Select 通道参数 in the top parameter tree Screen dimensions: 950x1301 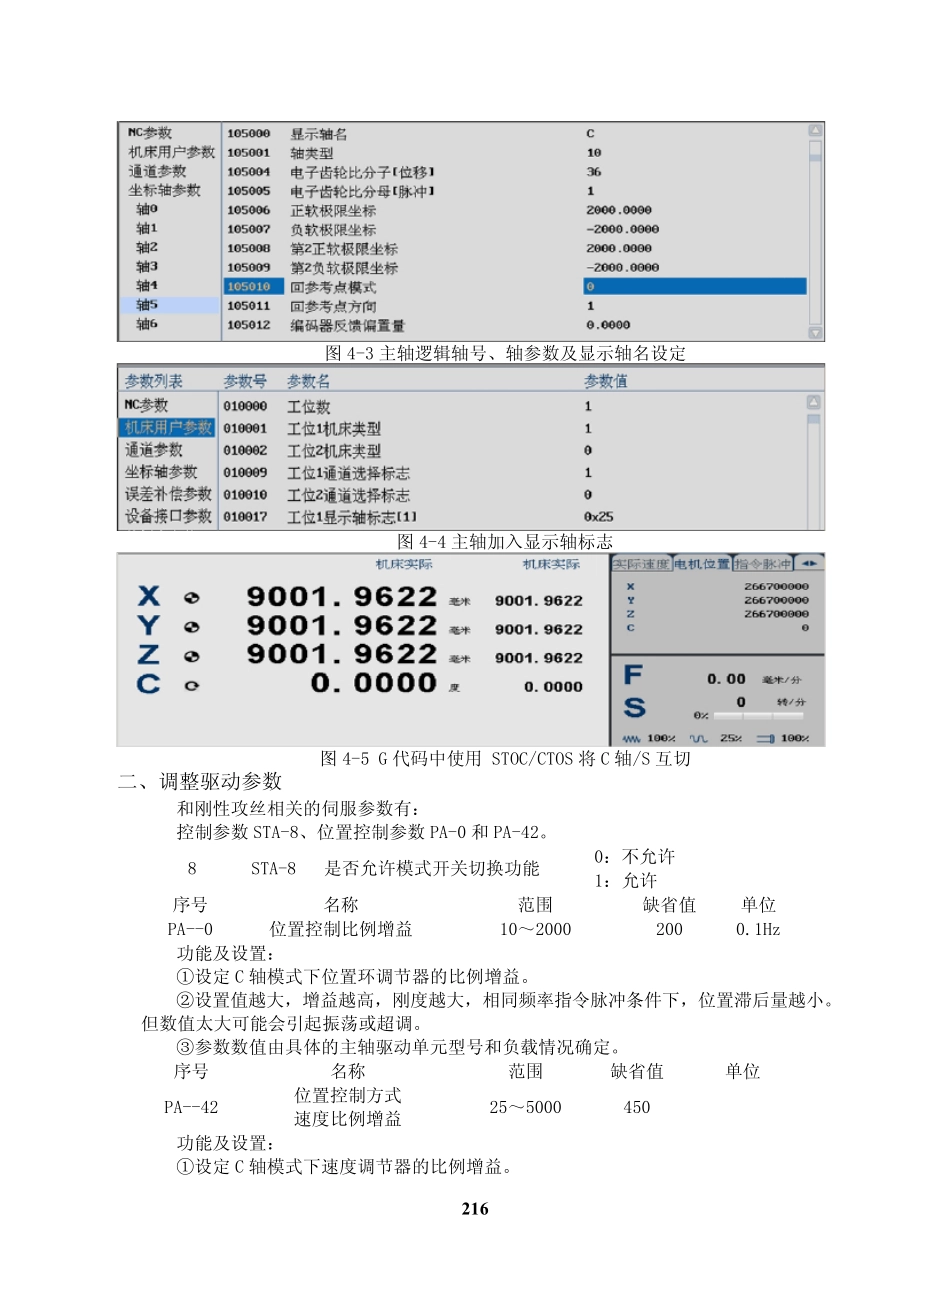click(157, 171)
